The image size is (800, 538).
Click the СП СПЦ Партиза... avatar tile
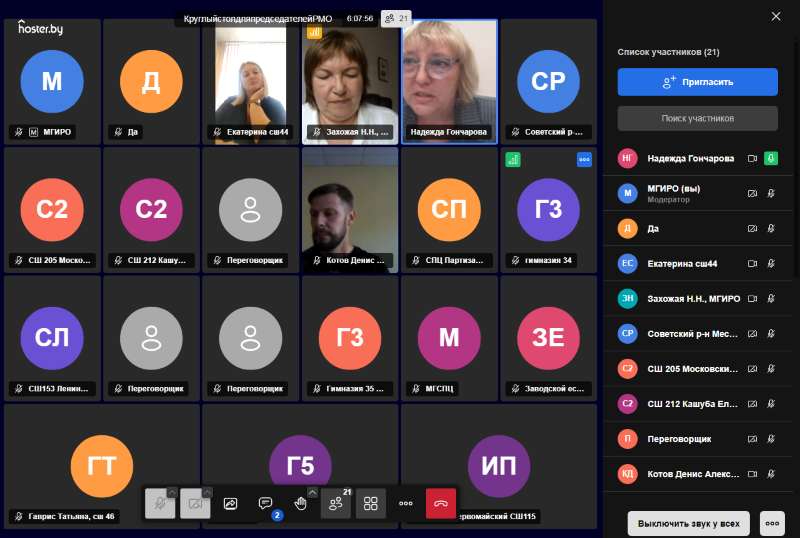click(x=449, y=210)
